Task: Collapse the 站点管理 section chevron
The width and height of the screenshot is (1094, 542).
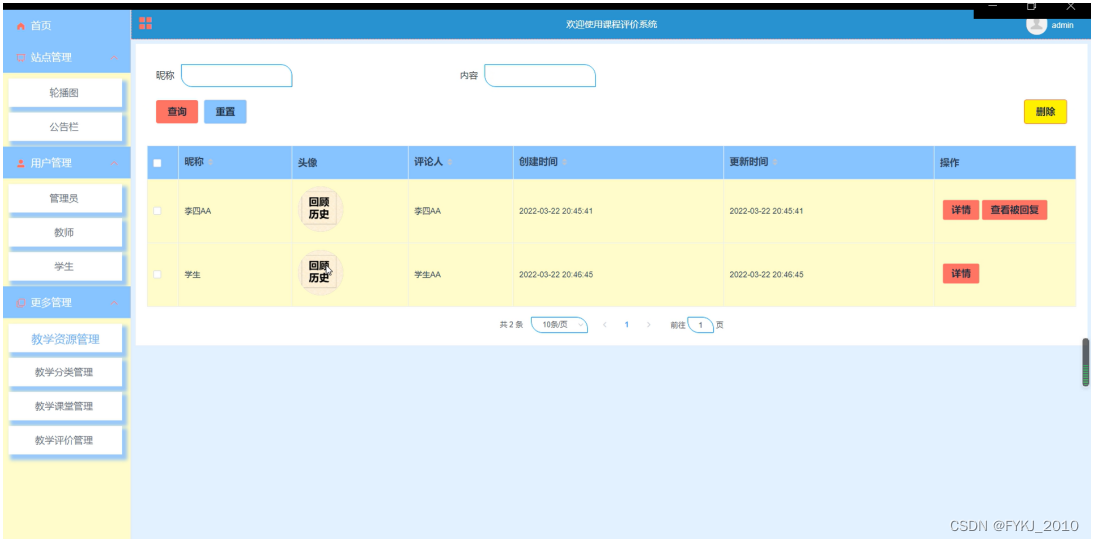Action: point(114,58)
